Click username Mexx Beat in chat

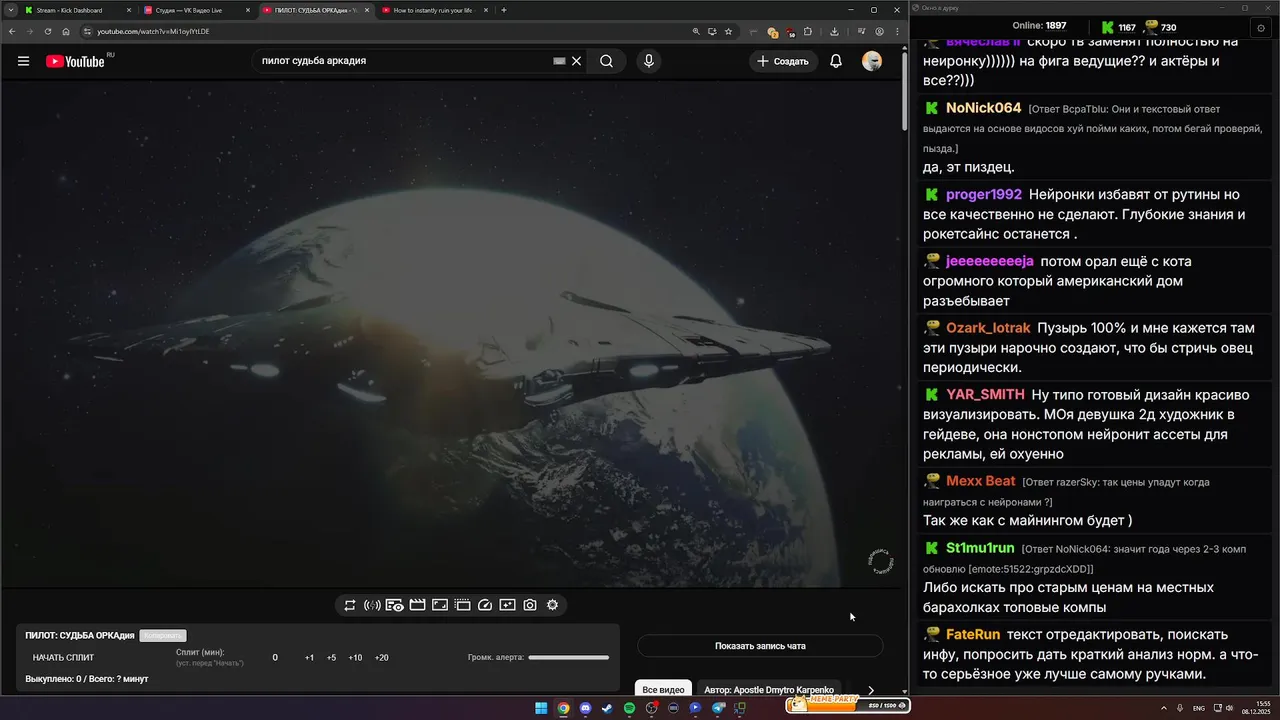point(981,481)
